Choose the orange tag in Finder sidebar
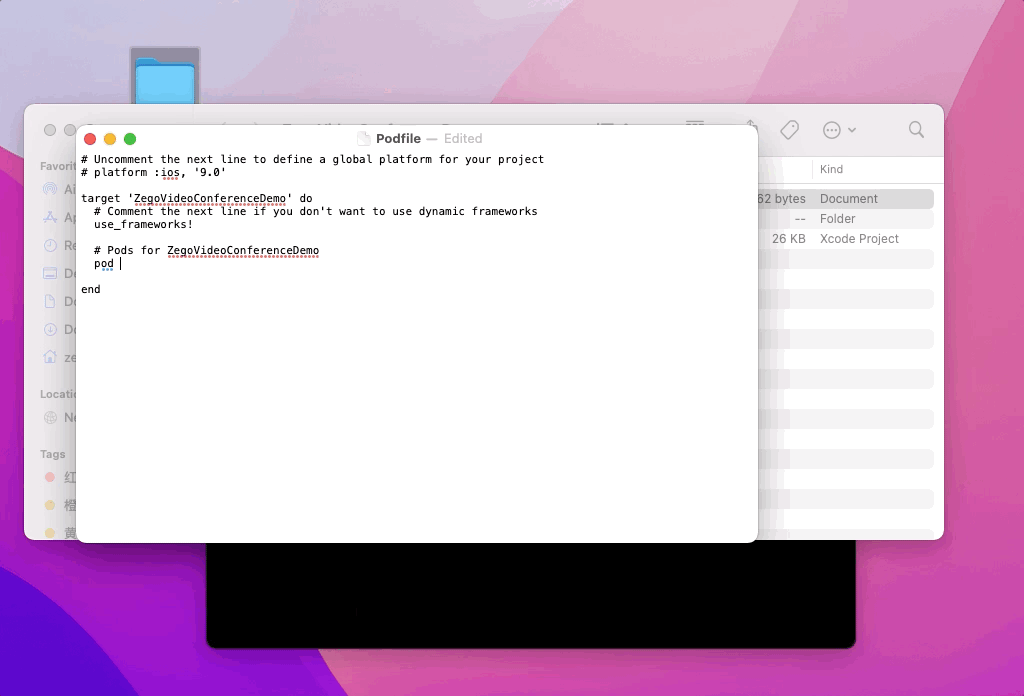This screenshot has width=1024, height=696. [50, 505]
